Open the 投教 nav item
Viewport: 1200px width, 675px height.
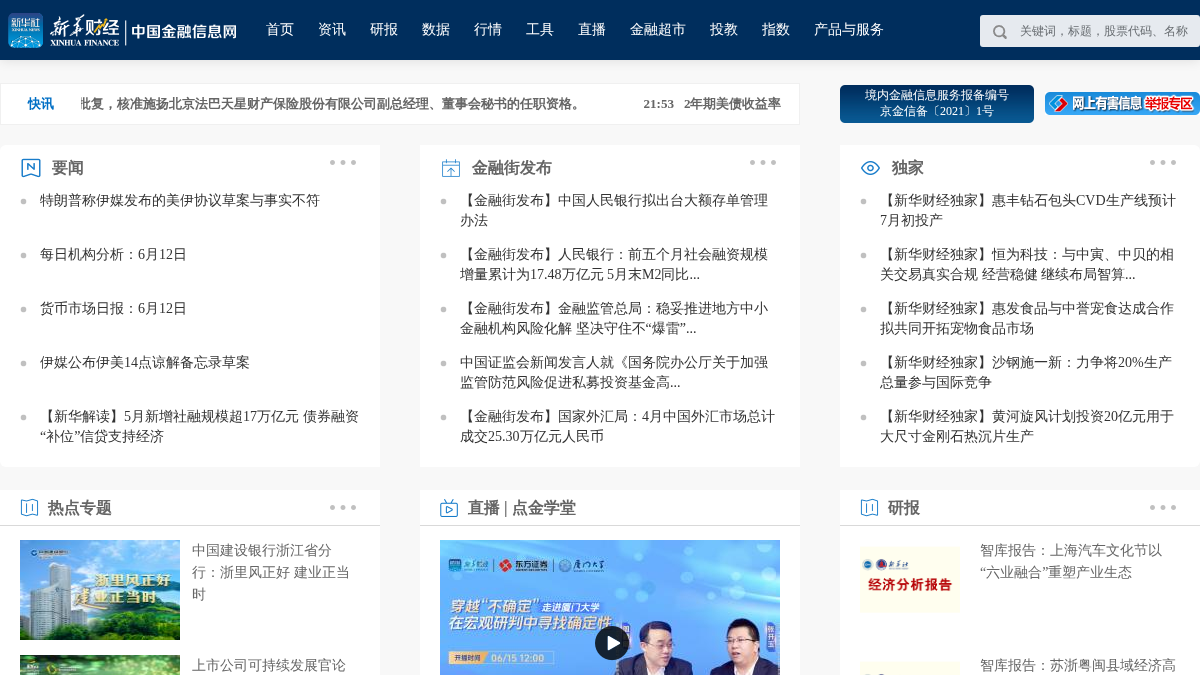724,30
